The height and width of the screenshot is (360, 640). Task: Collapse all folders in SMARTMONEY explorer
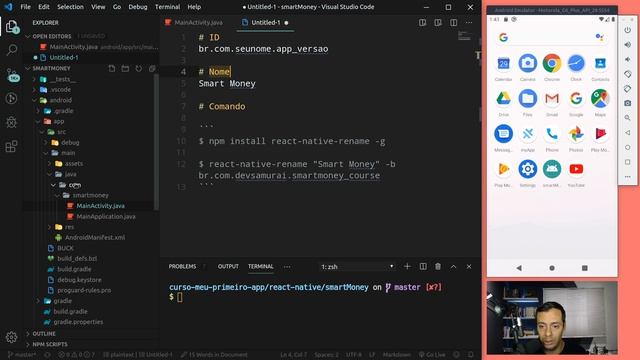(152, 68)
